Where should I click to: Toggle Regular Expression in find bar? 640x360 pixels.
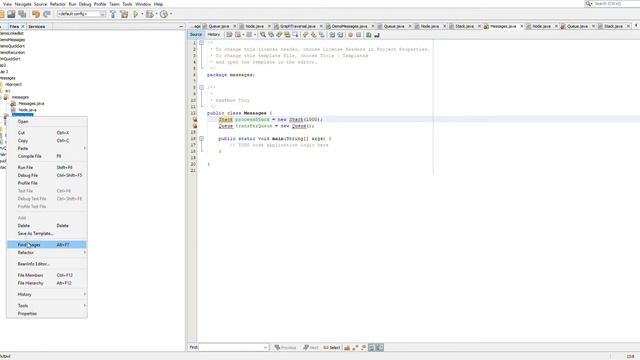click(x=363, y=348)
